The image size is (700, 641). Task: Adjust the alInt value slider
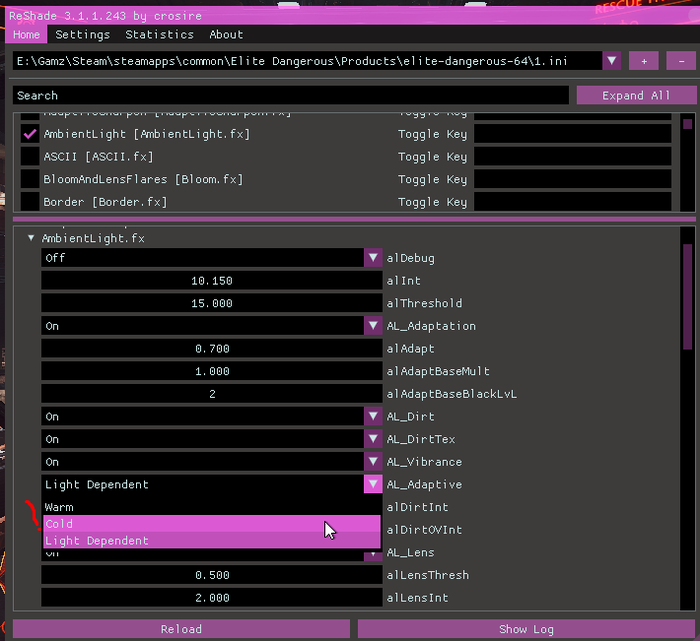210,281
